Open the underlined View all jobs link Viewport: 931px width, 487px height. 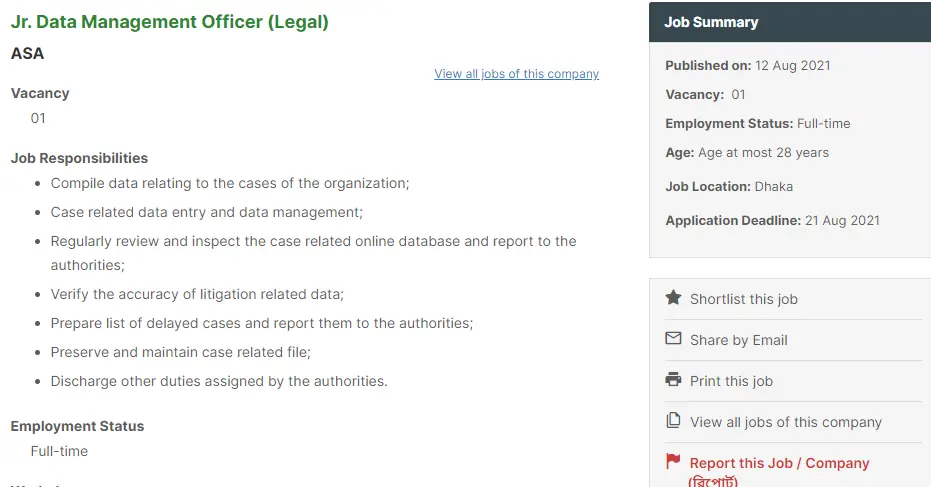click(x=517, y=74)
